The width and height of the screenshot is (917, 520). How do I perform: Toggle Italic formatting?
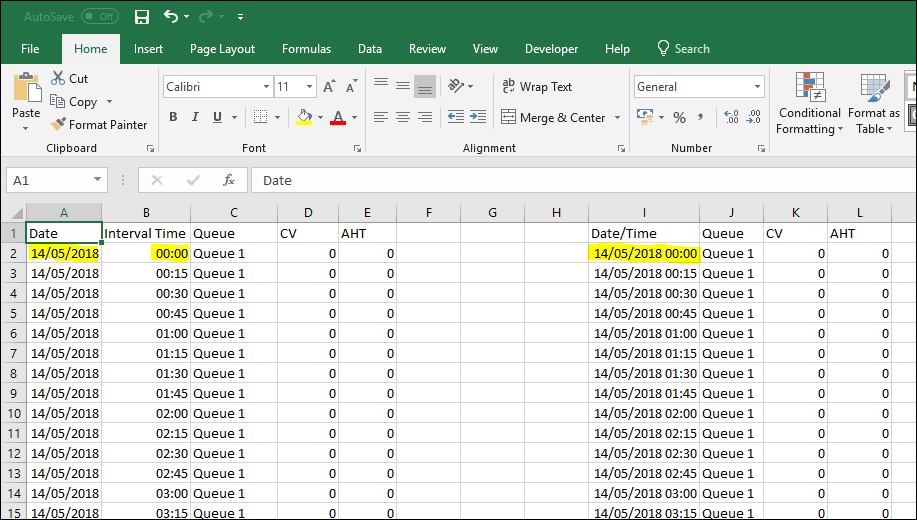coord(195,118)
